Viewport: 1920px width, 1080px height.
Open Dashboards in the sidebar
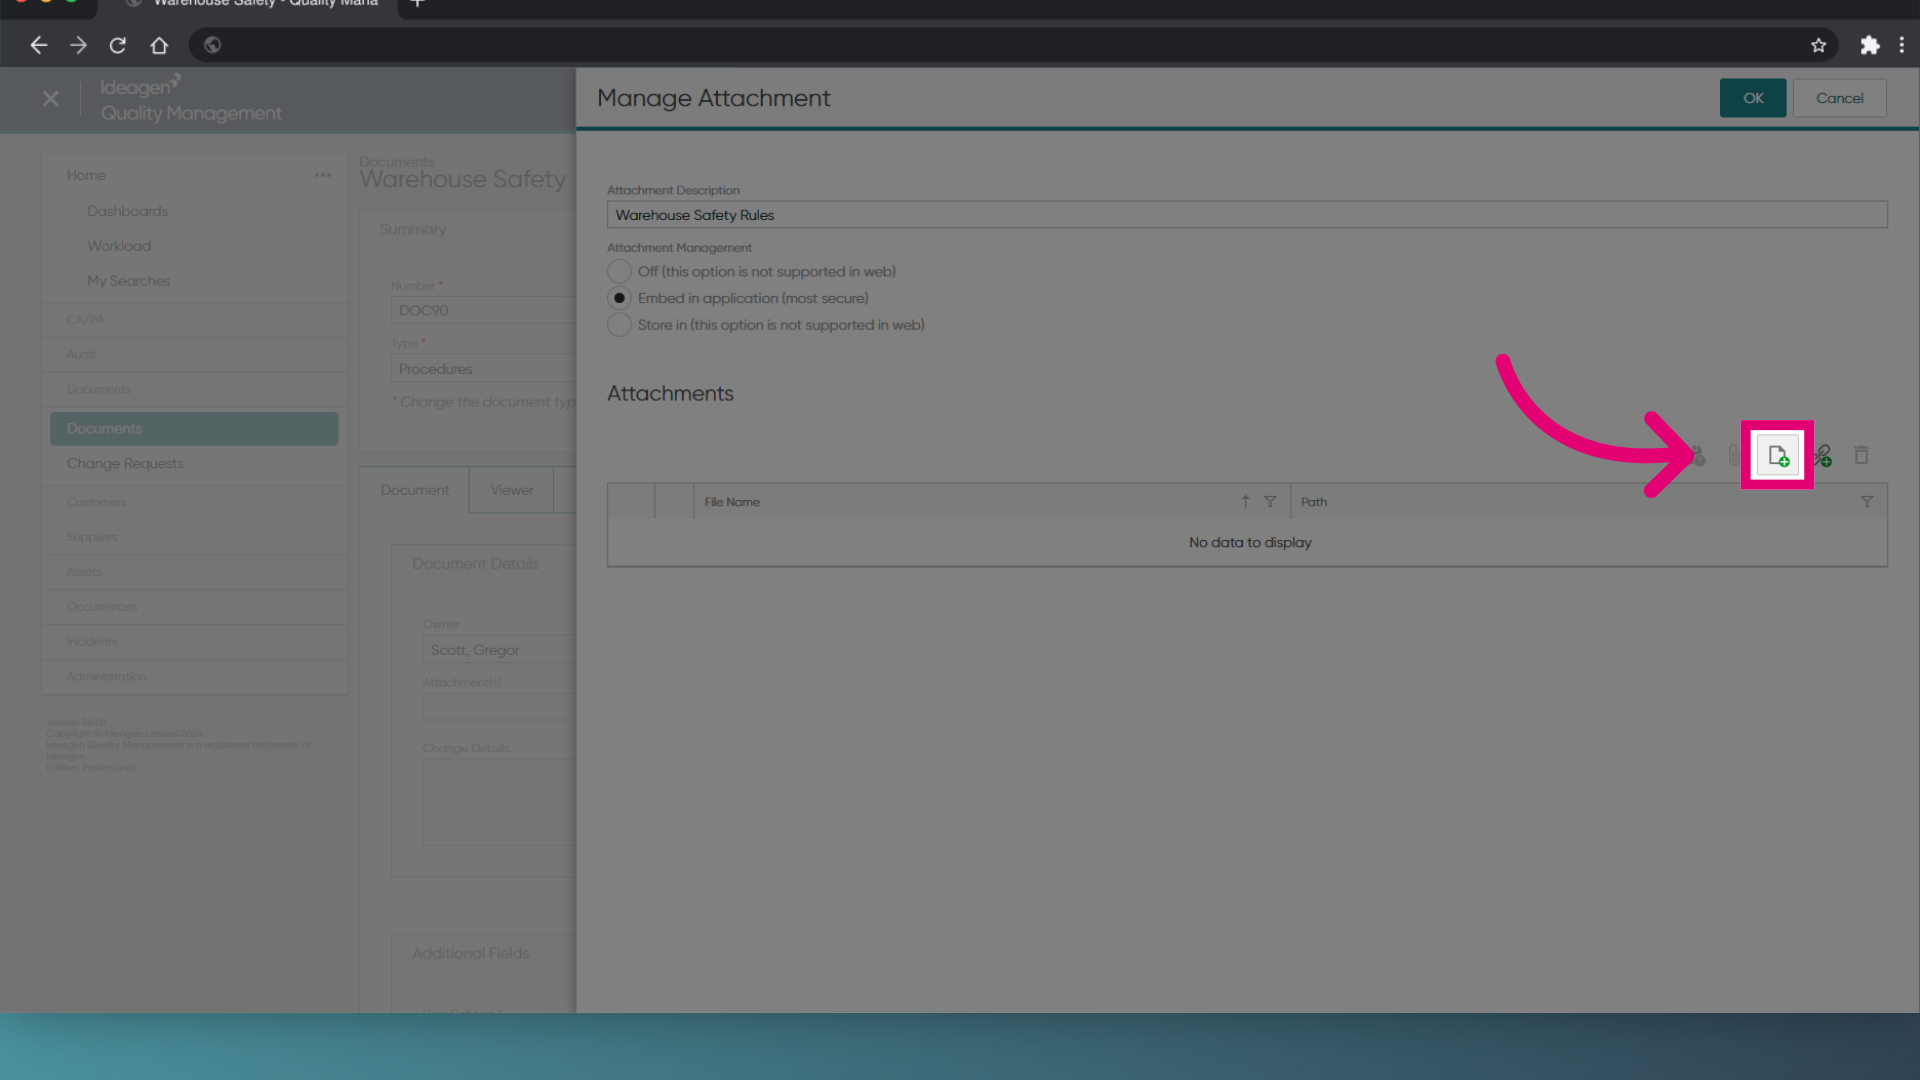click(127, 211)
